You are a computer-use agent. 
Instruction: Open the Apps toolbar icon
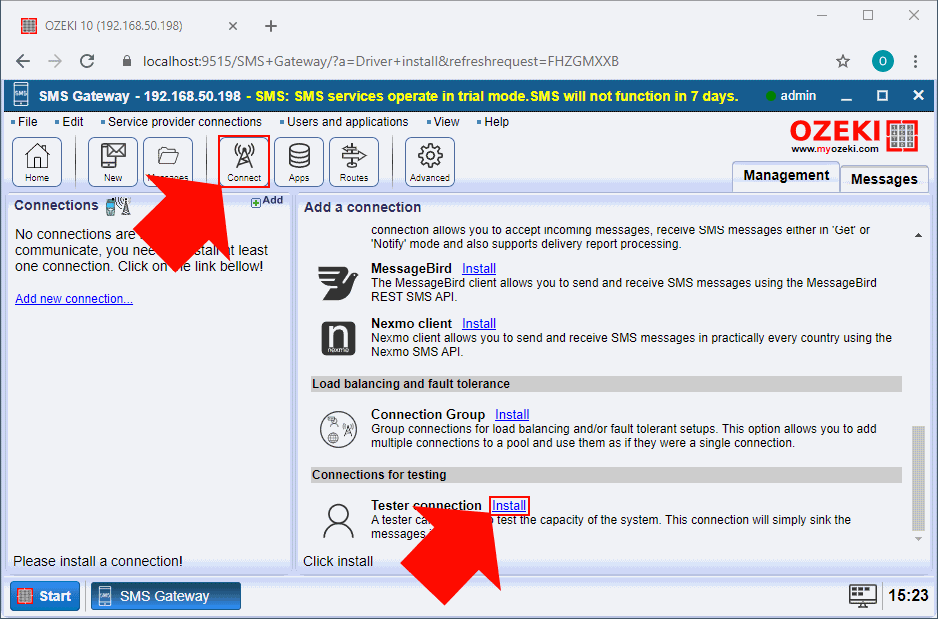click(x=299, y=161)
